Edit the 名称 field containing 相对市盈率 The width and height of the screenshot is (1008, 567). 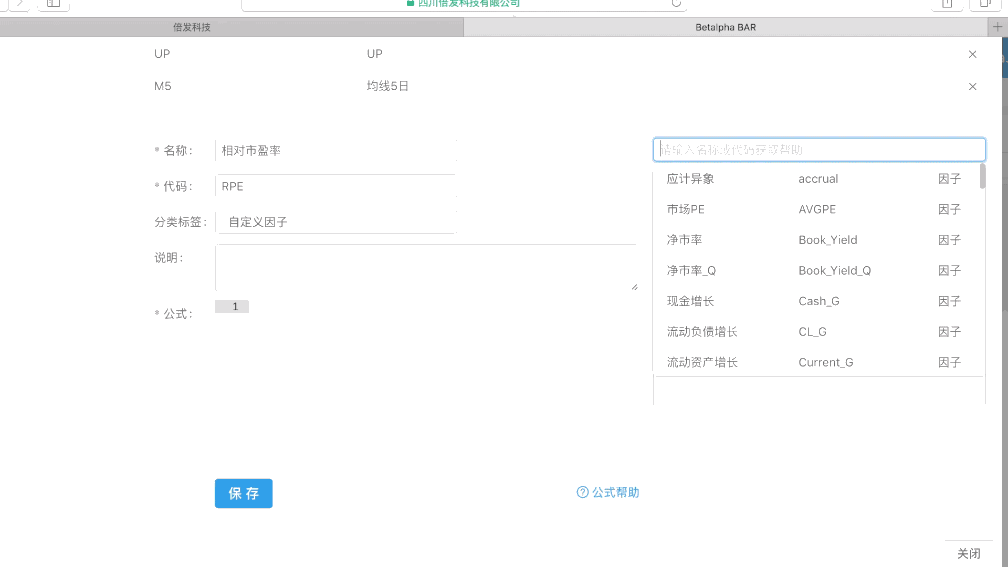point(336,150)
